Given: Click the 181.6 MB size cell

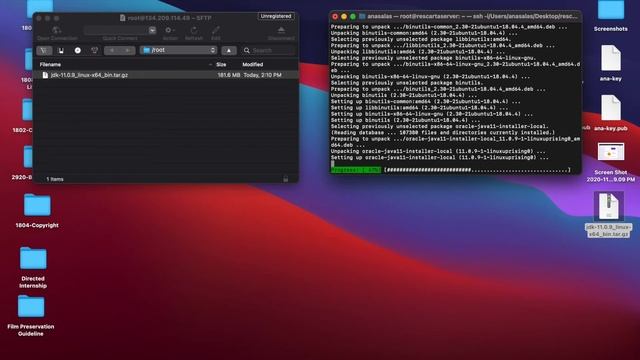Looking at the screenshot, I should [x=229, y=75].
